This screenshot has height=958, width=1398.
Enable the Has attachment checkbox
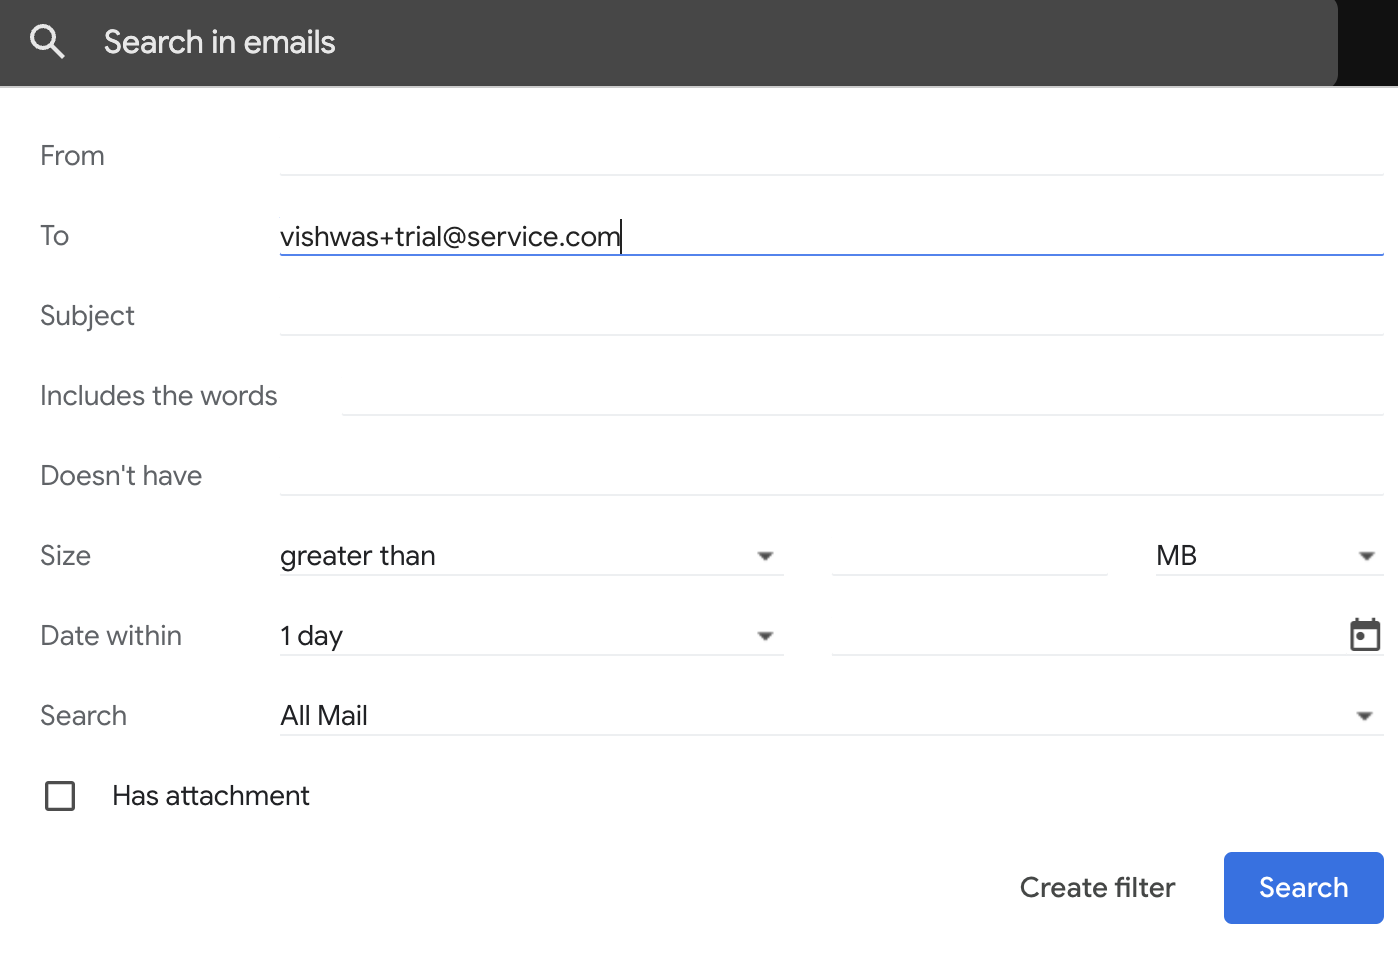click(x=60, y=796)
